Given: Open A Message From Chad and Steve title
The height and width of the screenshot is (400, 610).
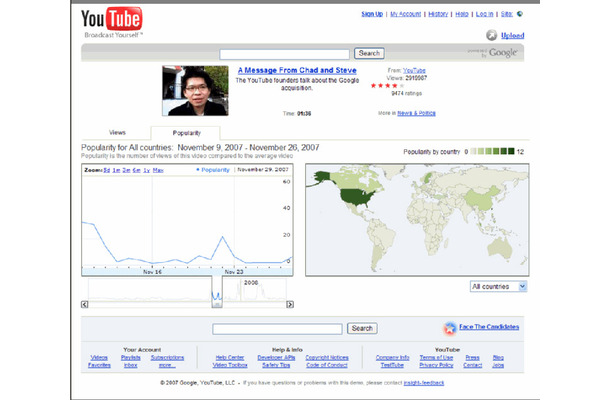Looking at the screenshot, I should (x=297, y=70).
